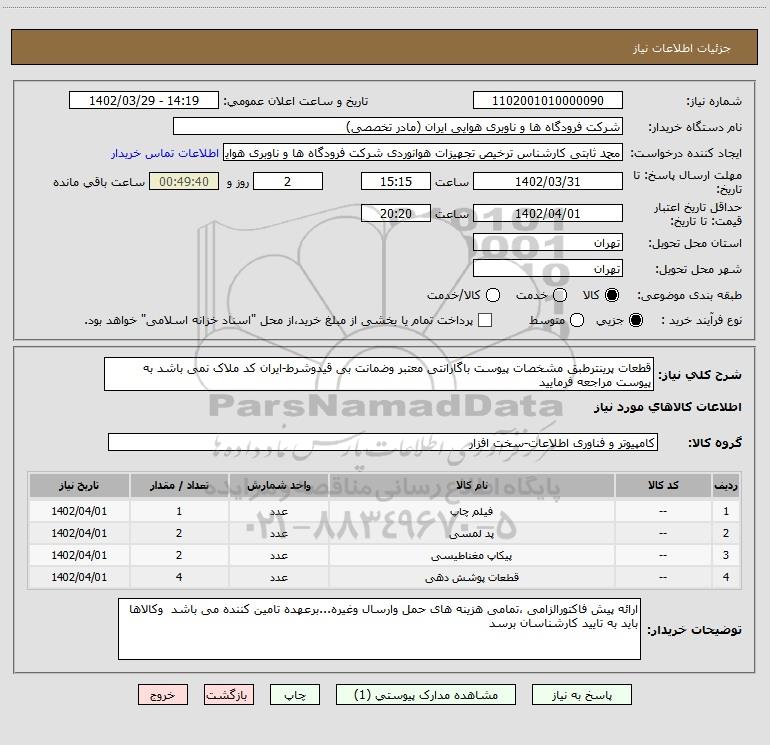View attached documents (1) button
The image size is (770, 745).
tap(426, 695)
